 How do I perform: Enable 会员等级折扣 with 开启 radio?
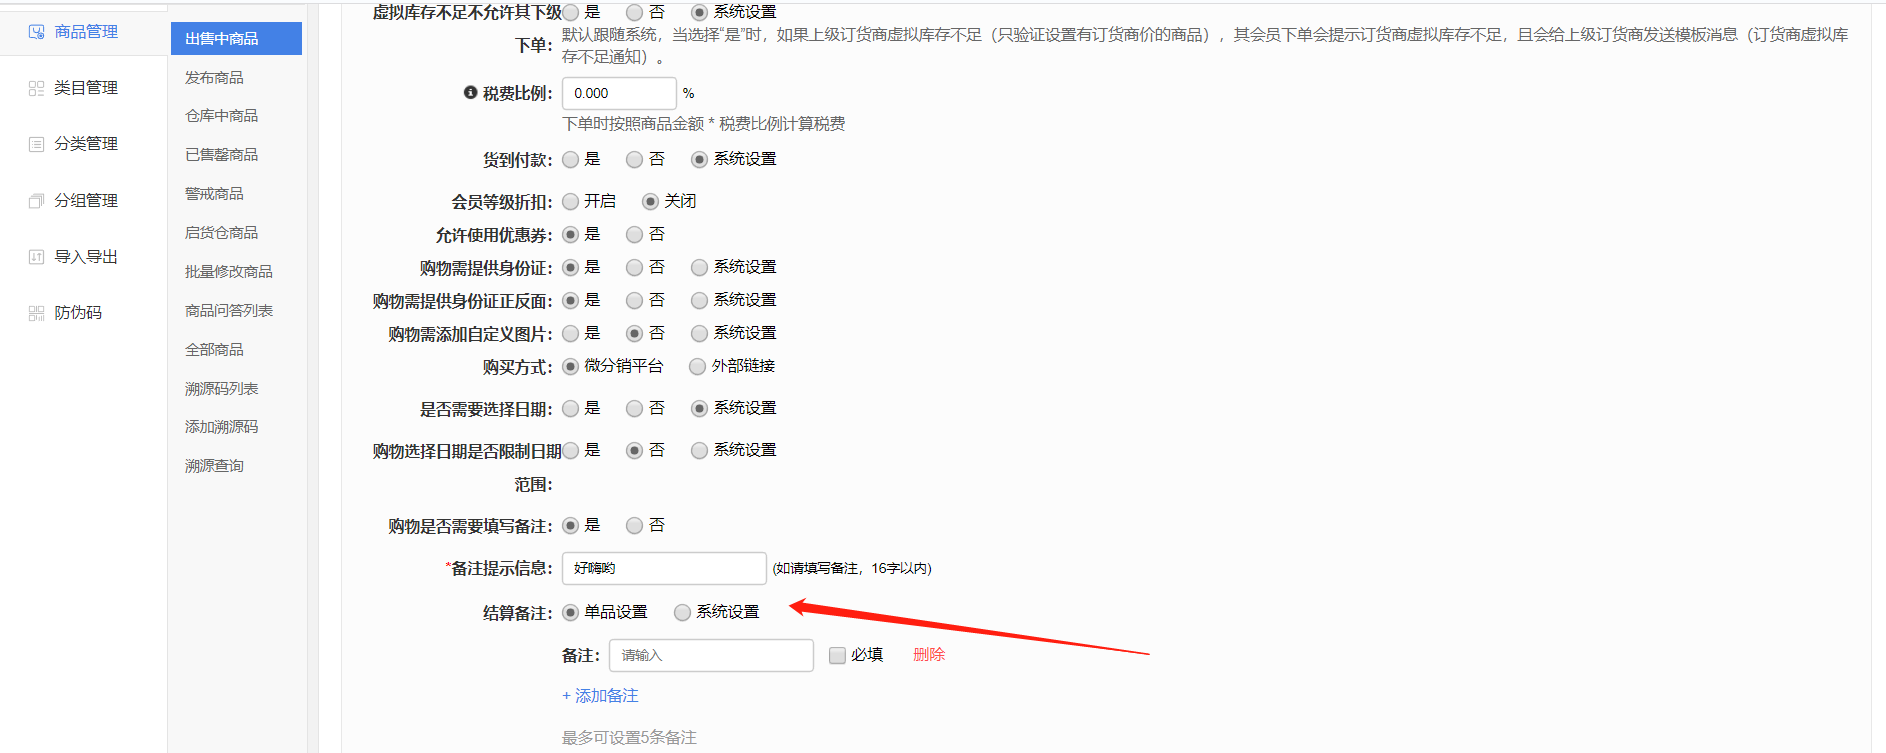coord(571,202)
